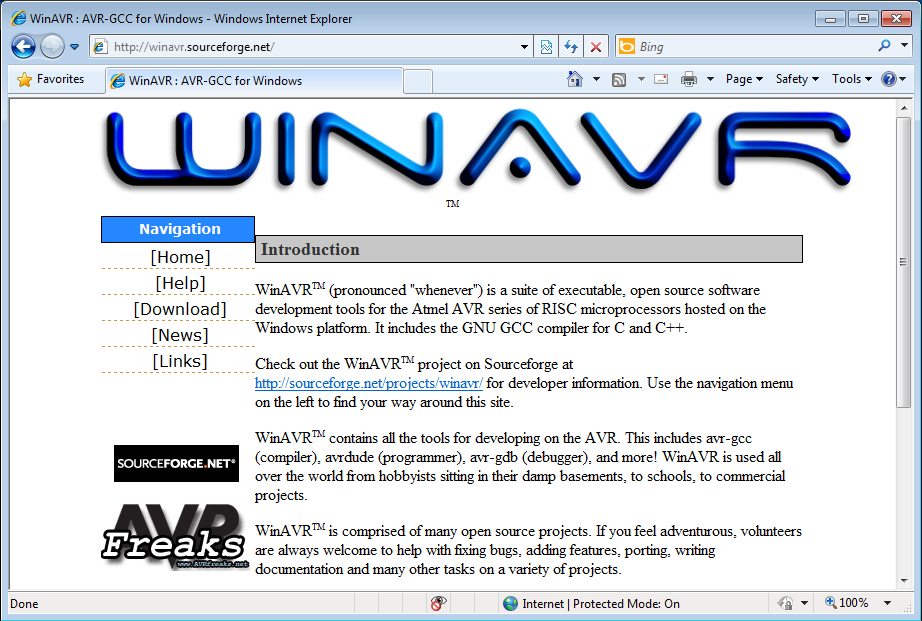
Task: Select the WinAVR : AVR-GCC for Windows tab
Action: (x=254, y=81)
